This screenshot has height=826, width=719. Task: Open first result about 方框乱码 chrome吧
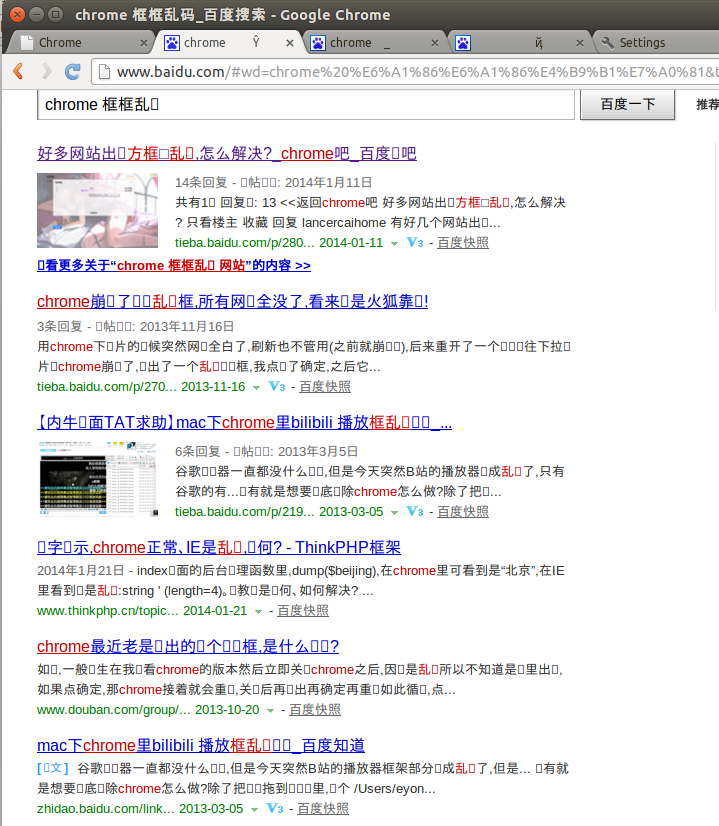pos(226,153)
